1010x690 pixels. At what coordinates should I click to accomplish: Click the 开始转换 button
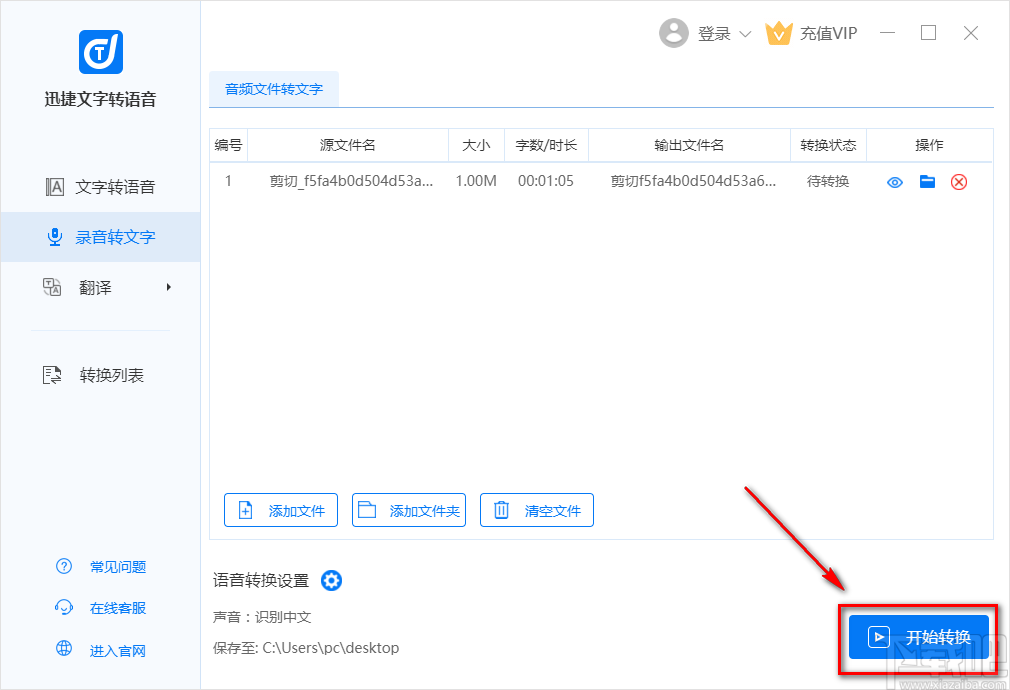pos(919,637)
